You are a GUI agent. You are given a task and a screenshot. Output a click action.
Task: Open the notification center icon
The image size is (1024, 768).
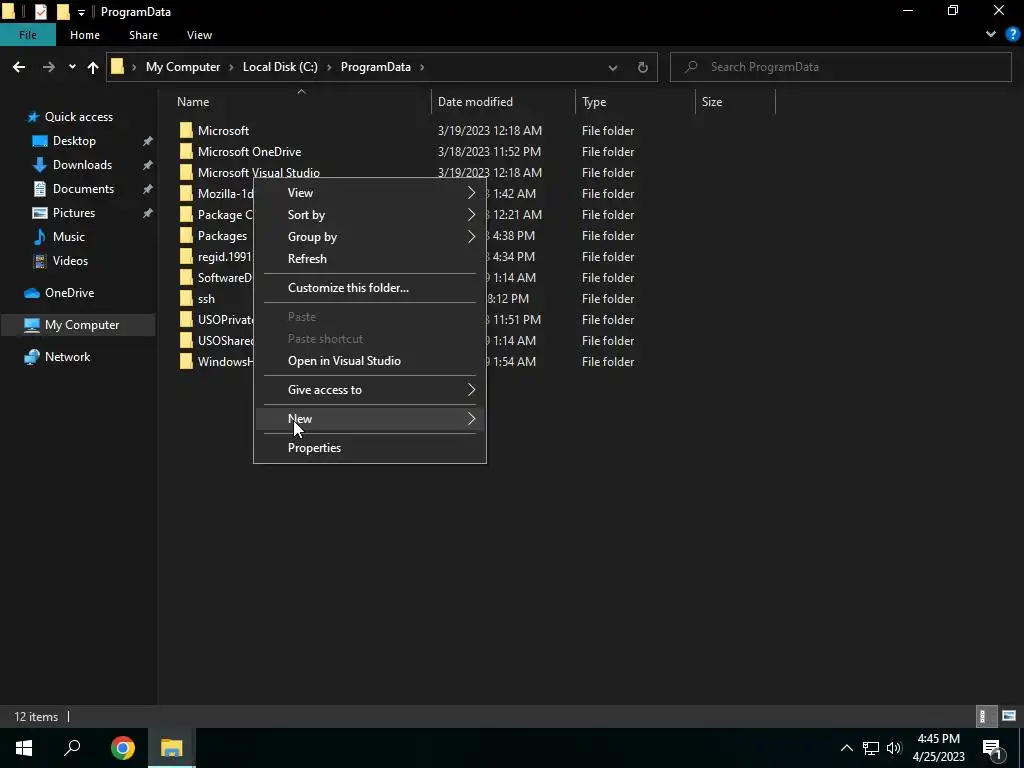pos(992,748)
